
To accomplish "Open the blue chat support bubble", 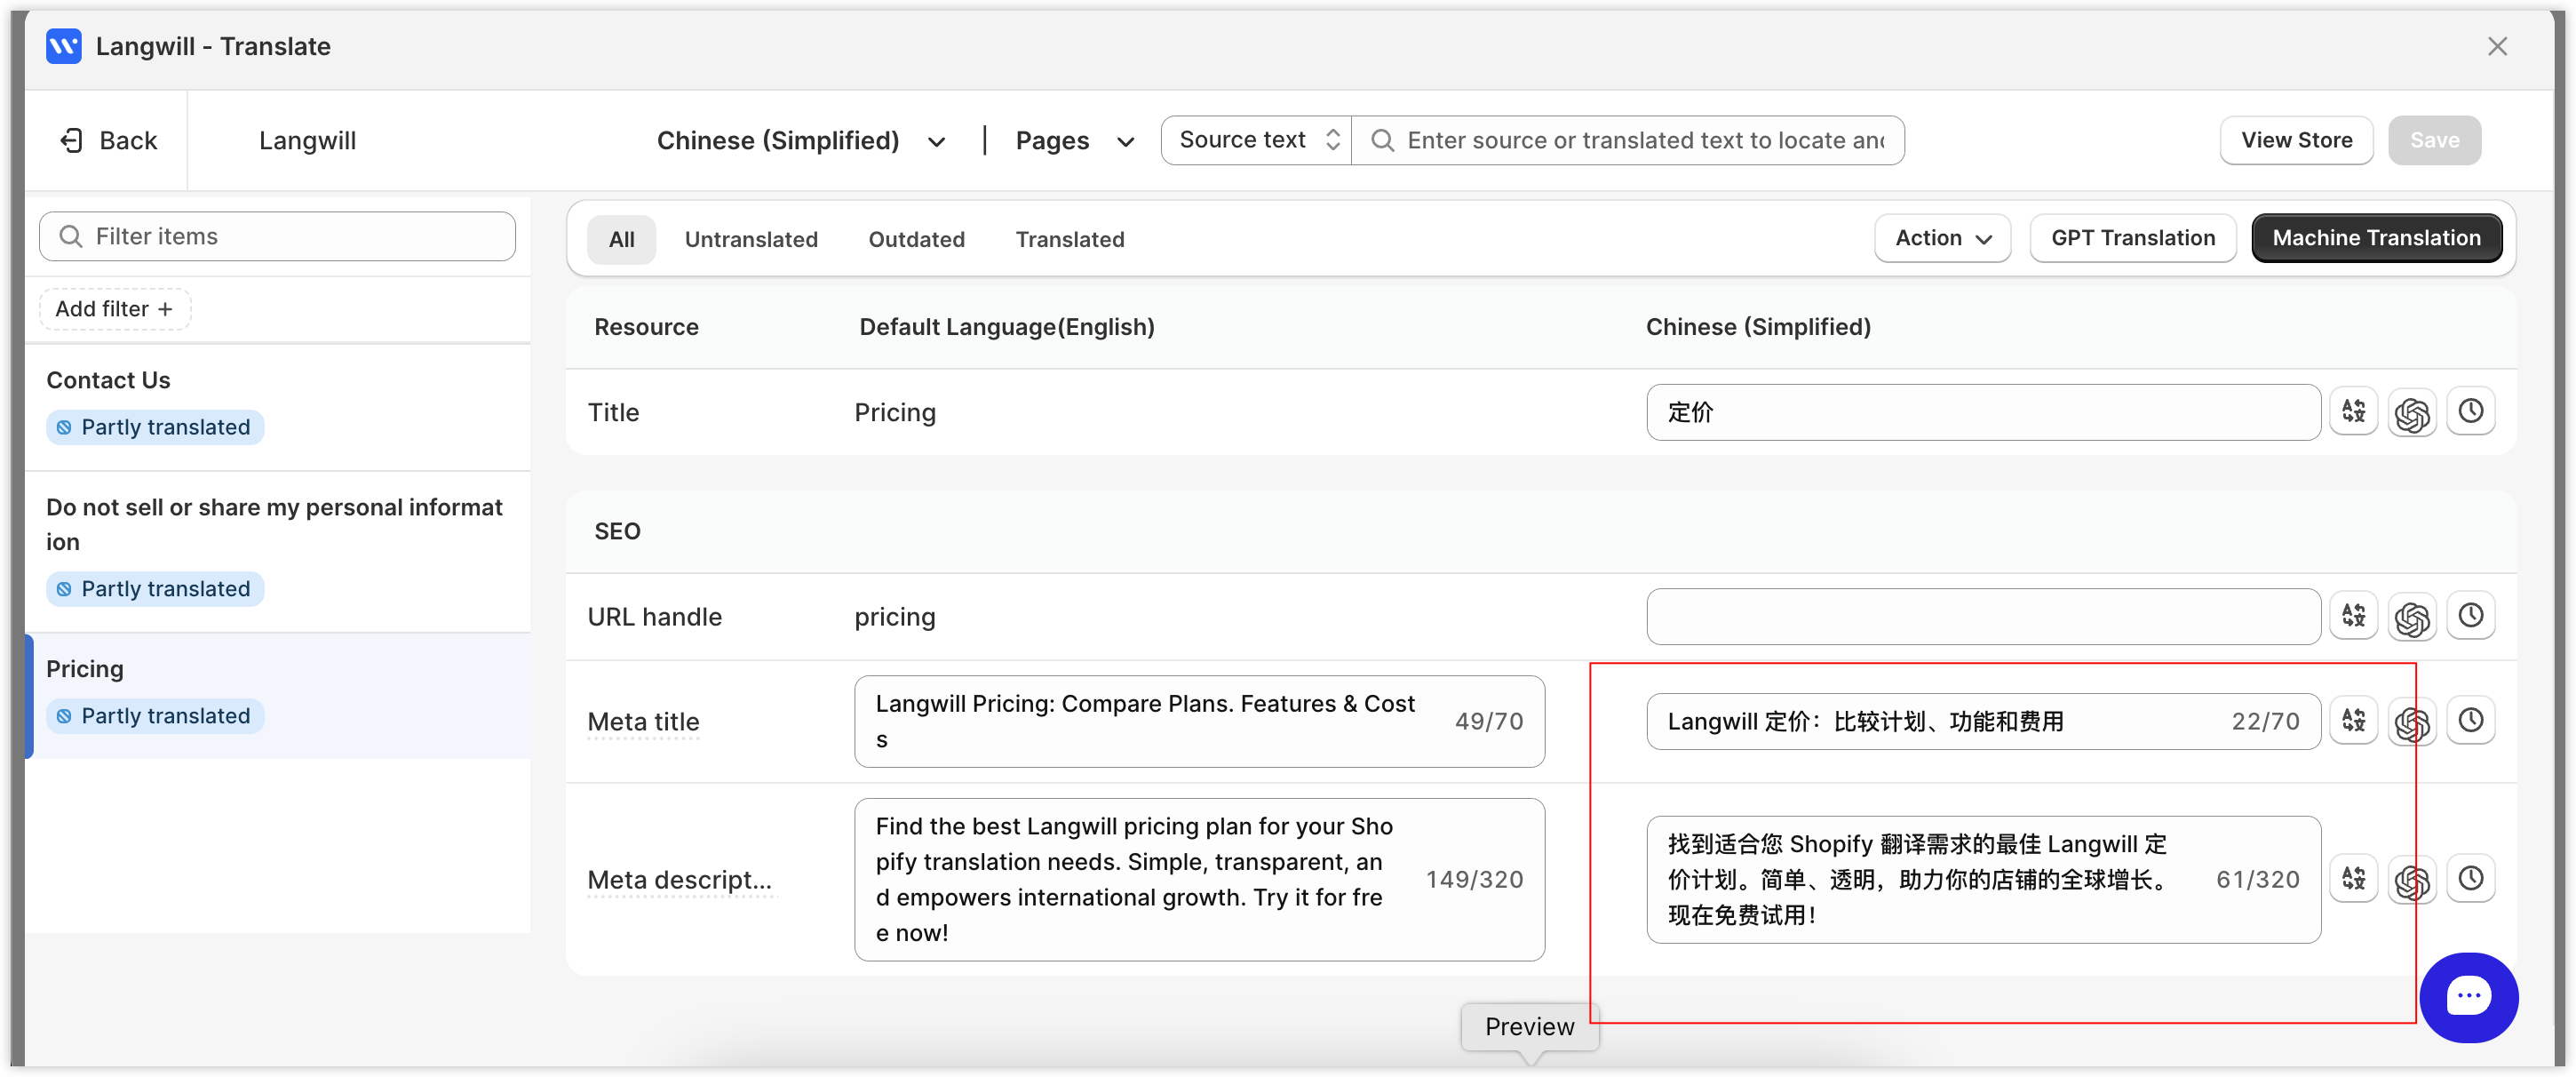I will pyautogui.click(x=2468, y=996).
